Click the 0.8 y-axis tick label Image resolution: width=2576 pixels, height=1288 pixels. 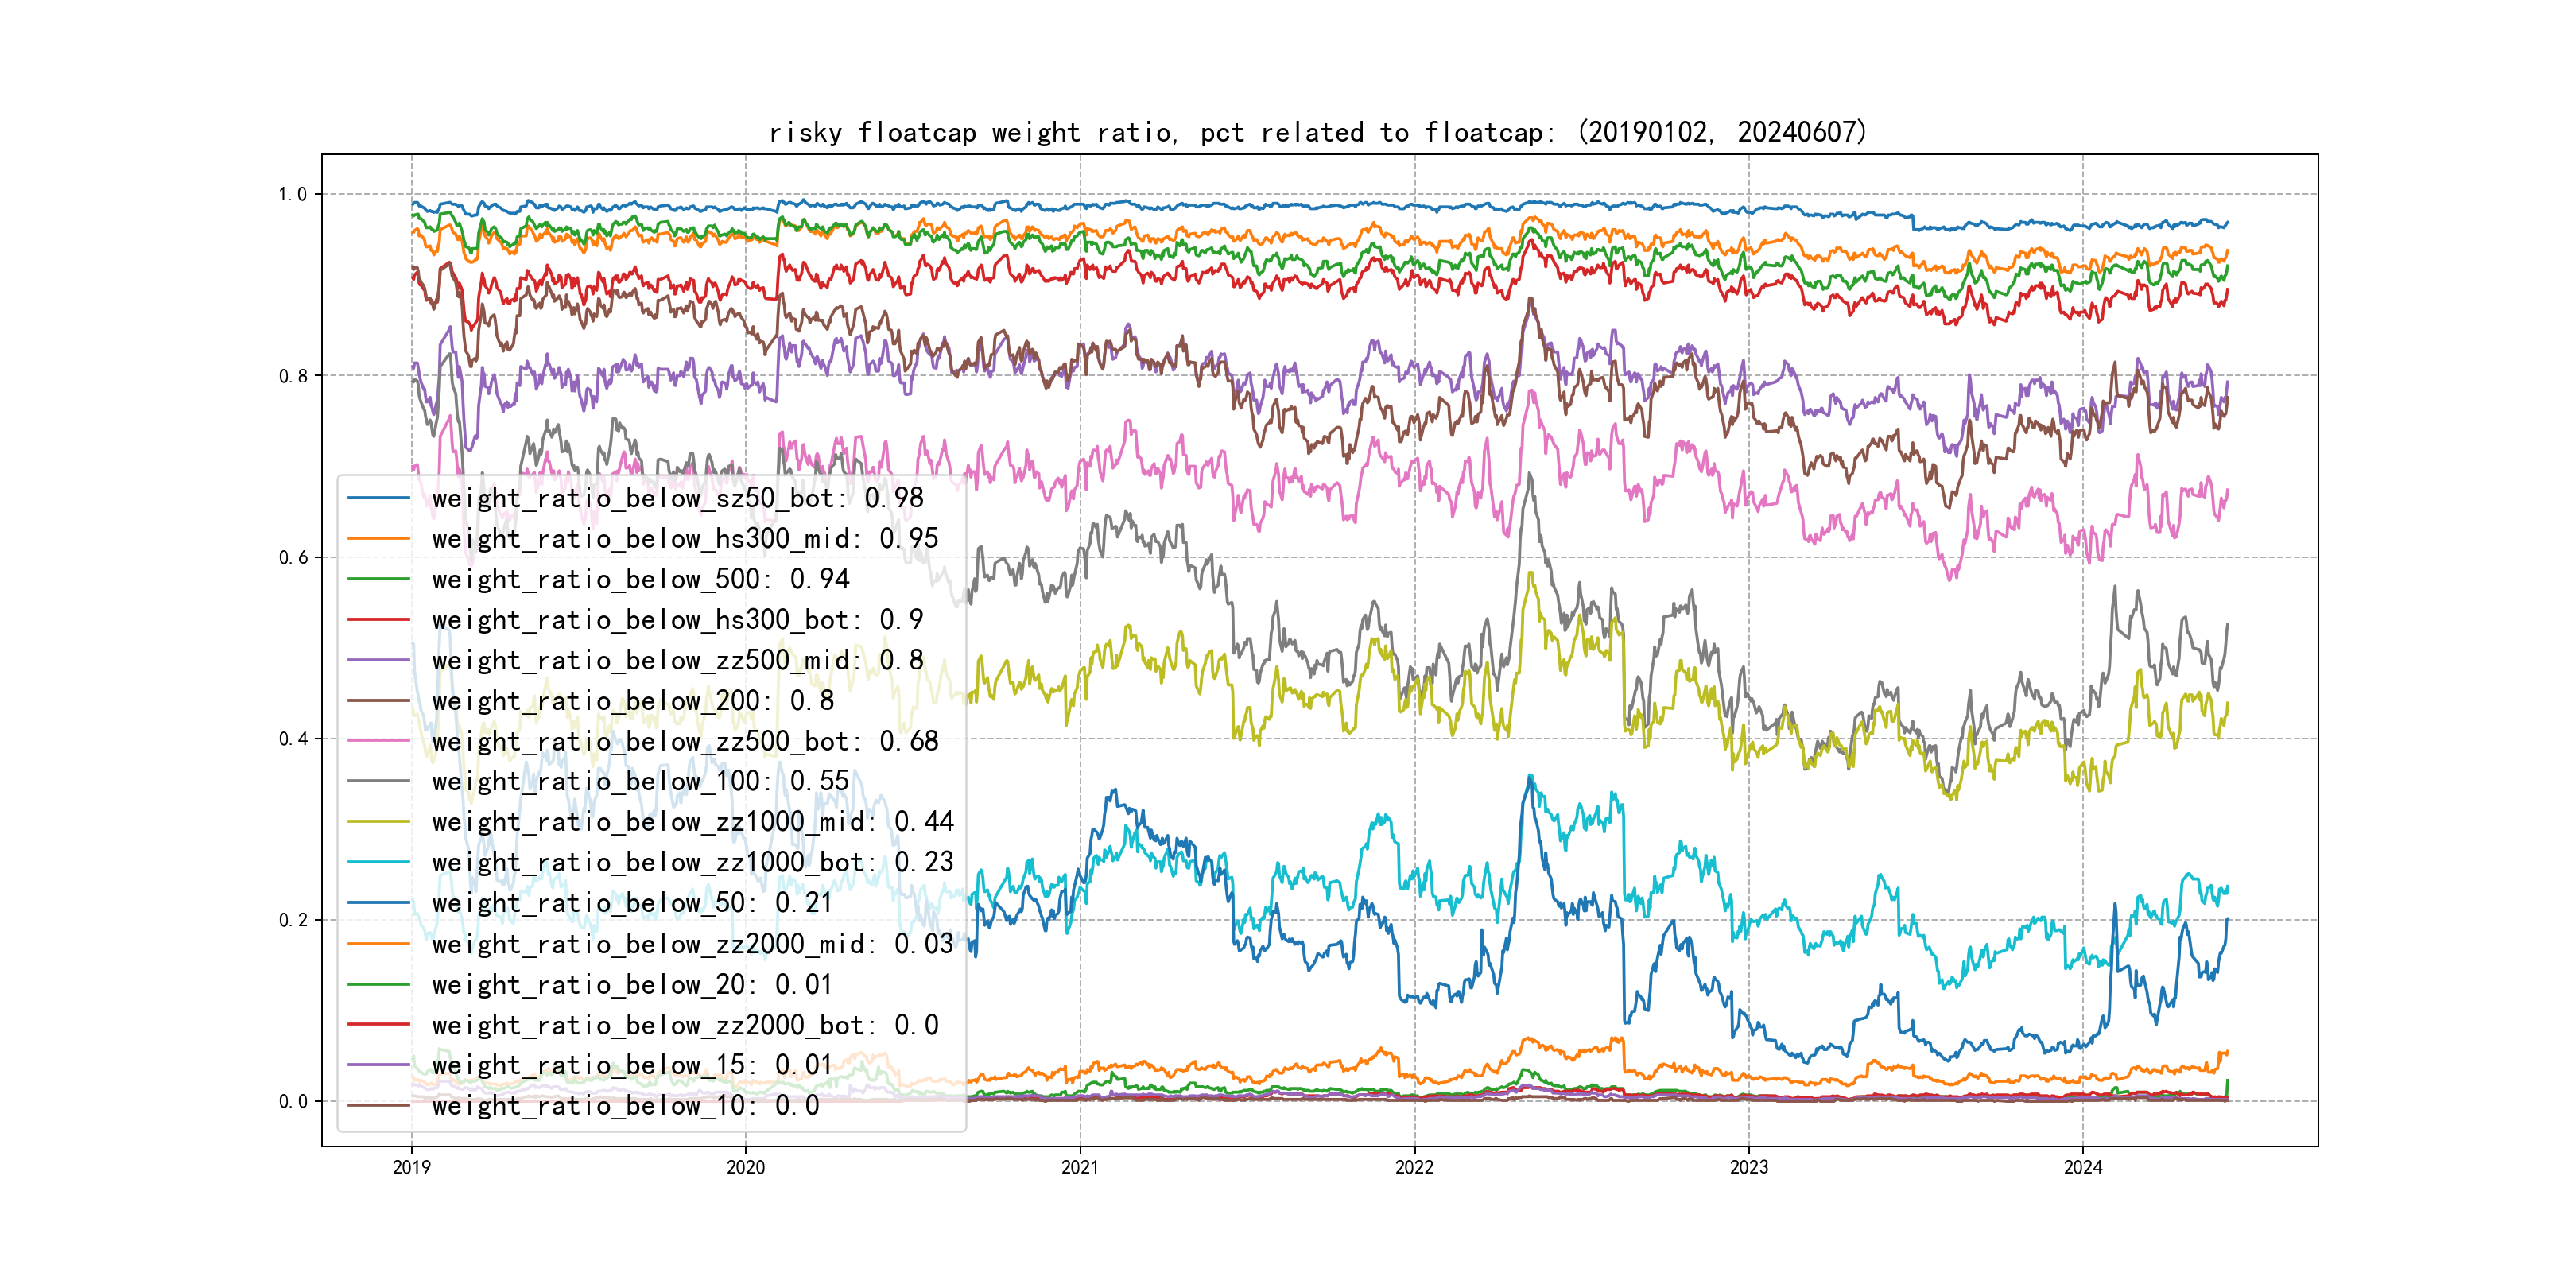point(293,376)
